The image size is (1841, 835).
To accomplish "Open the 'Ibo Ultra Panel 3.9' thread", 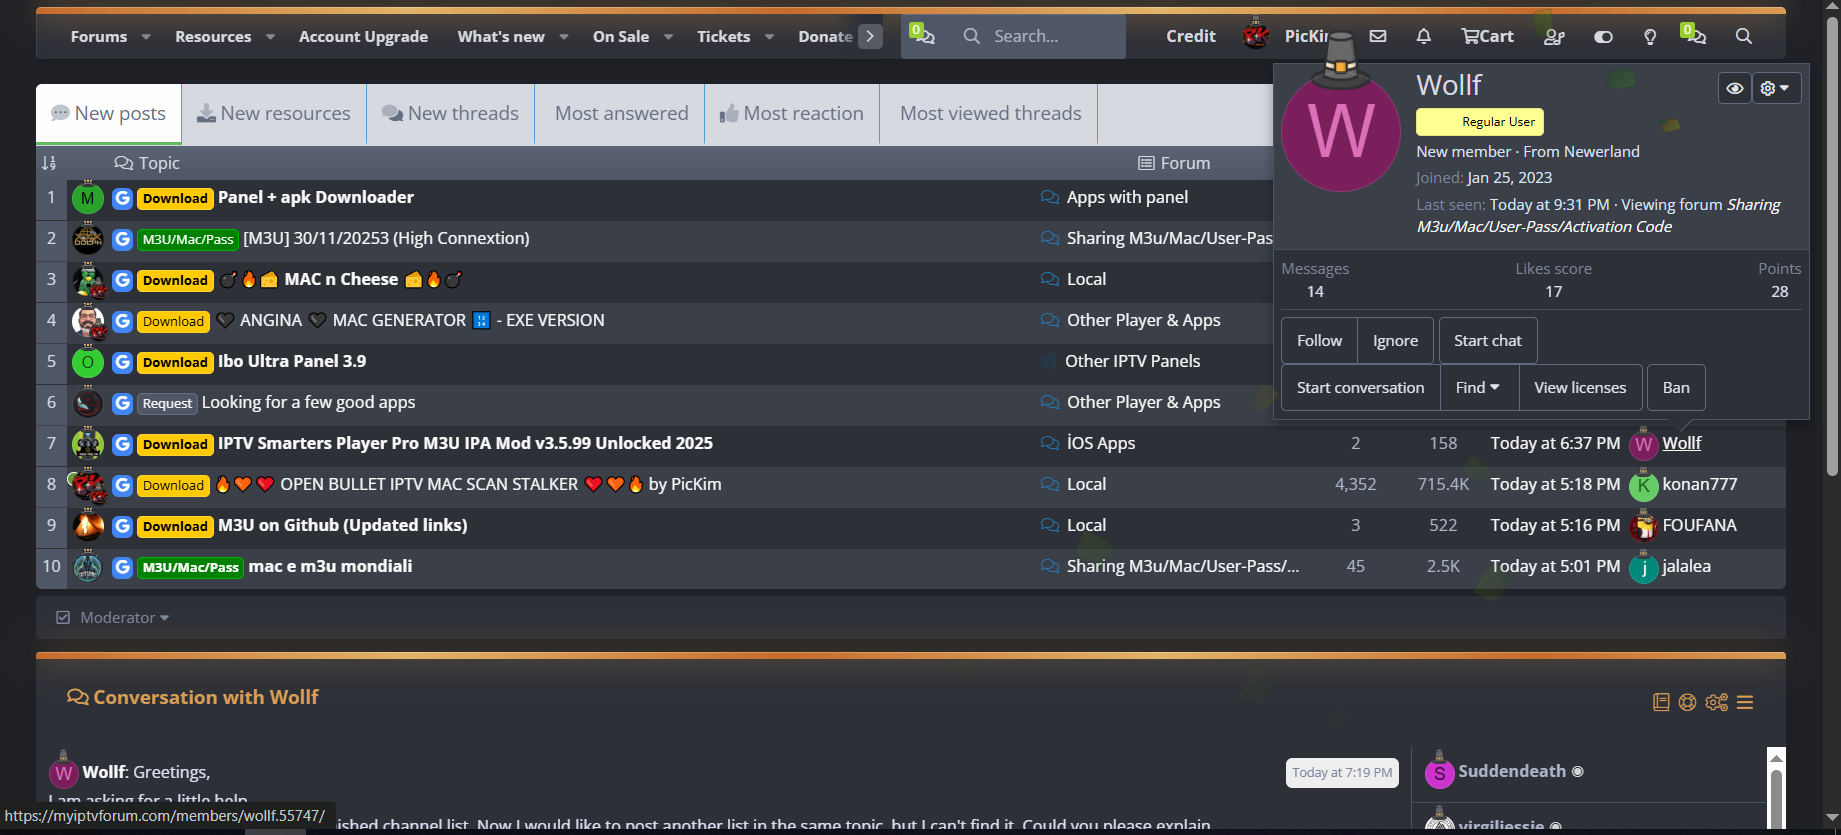I will point(292,361).
